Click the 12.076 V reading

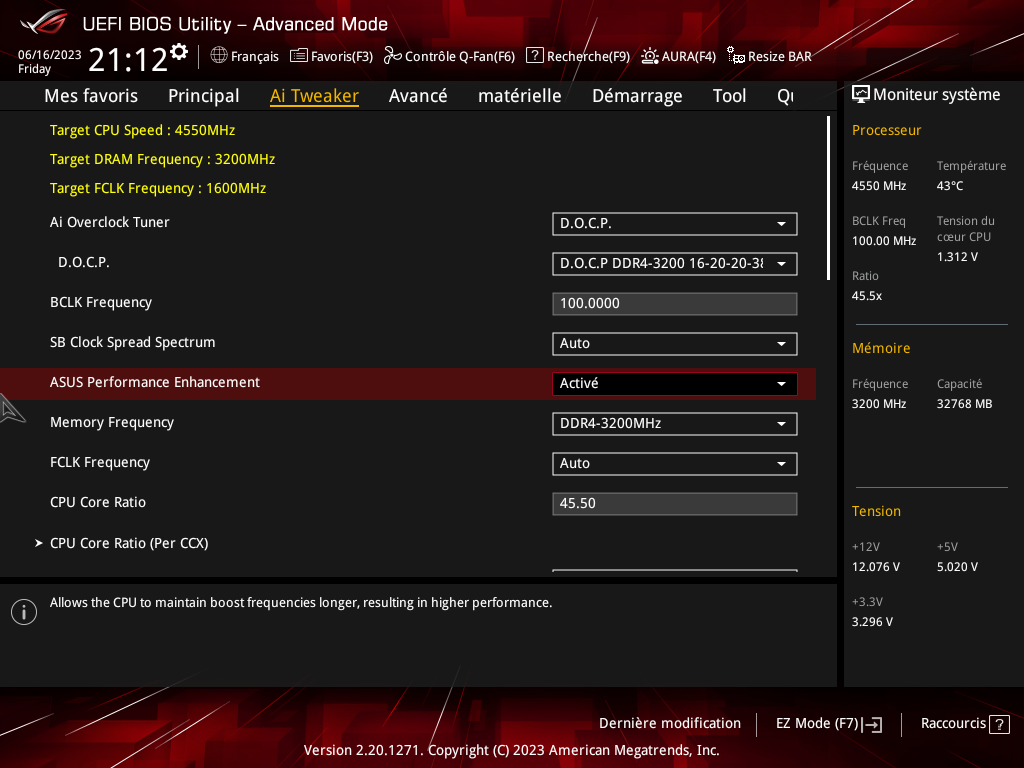pos(876,567)
